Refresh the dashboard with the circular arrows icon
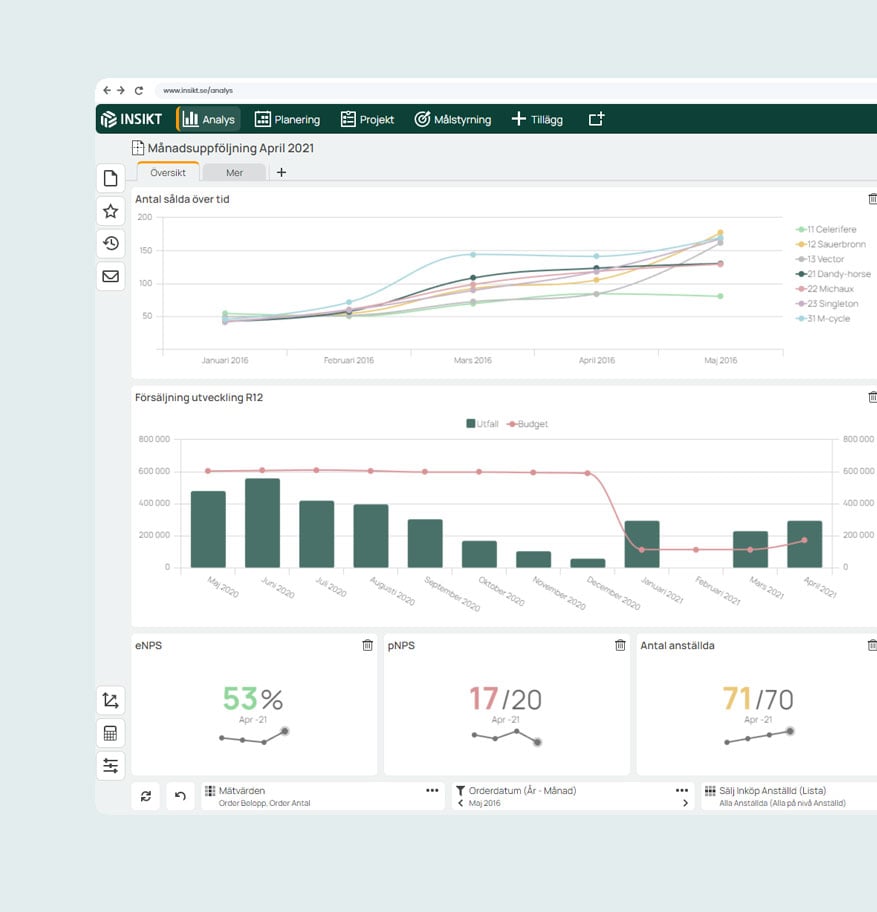Viewport: 877px width, 912px height. [146, 796]
